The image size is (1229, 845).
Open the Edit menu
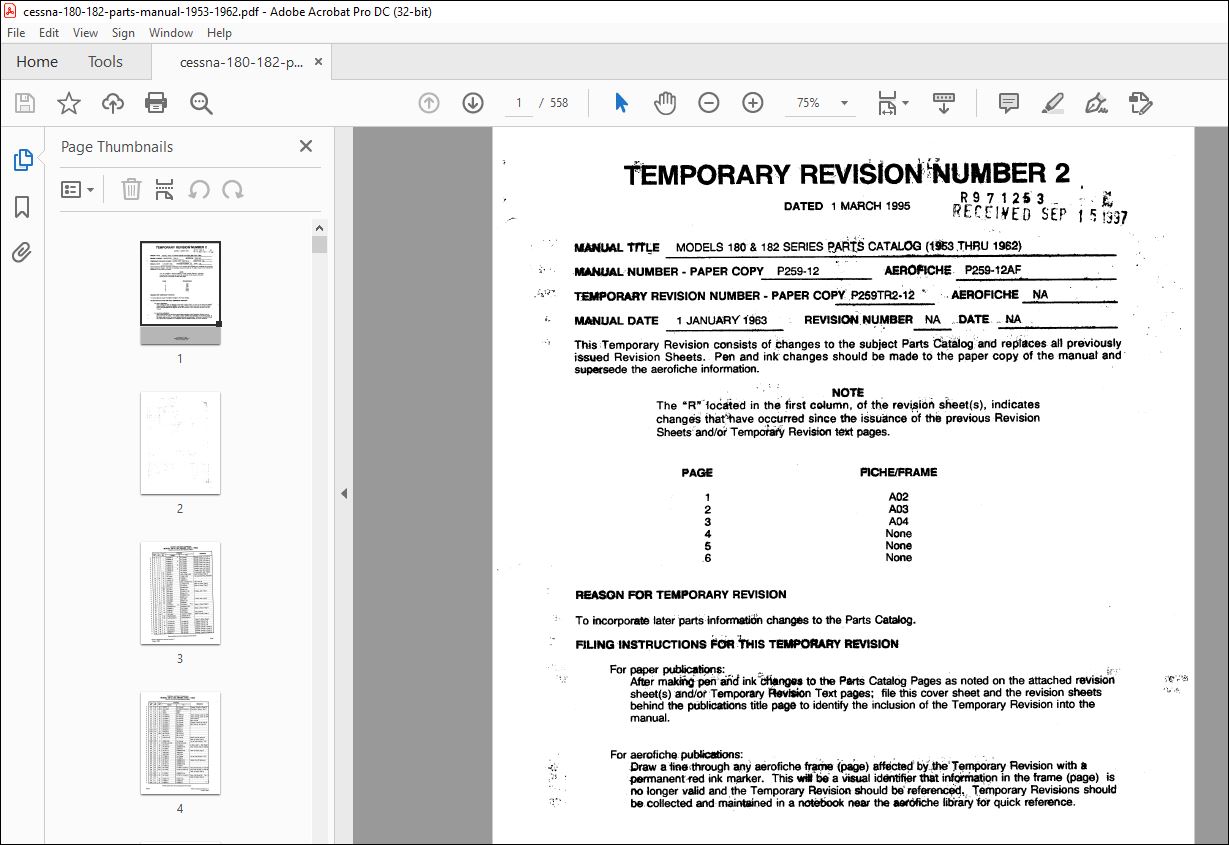(x=49, y=33)
